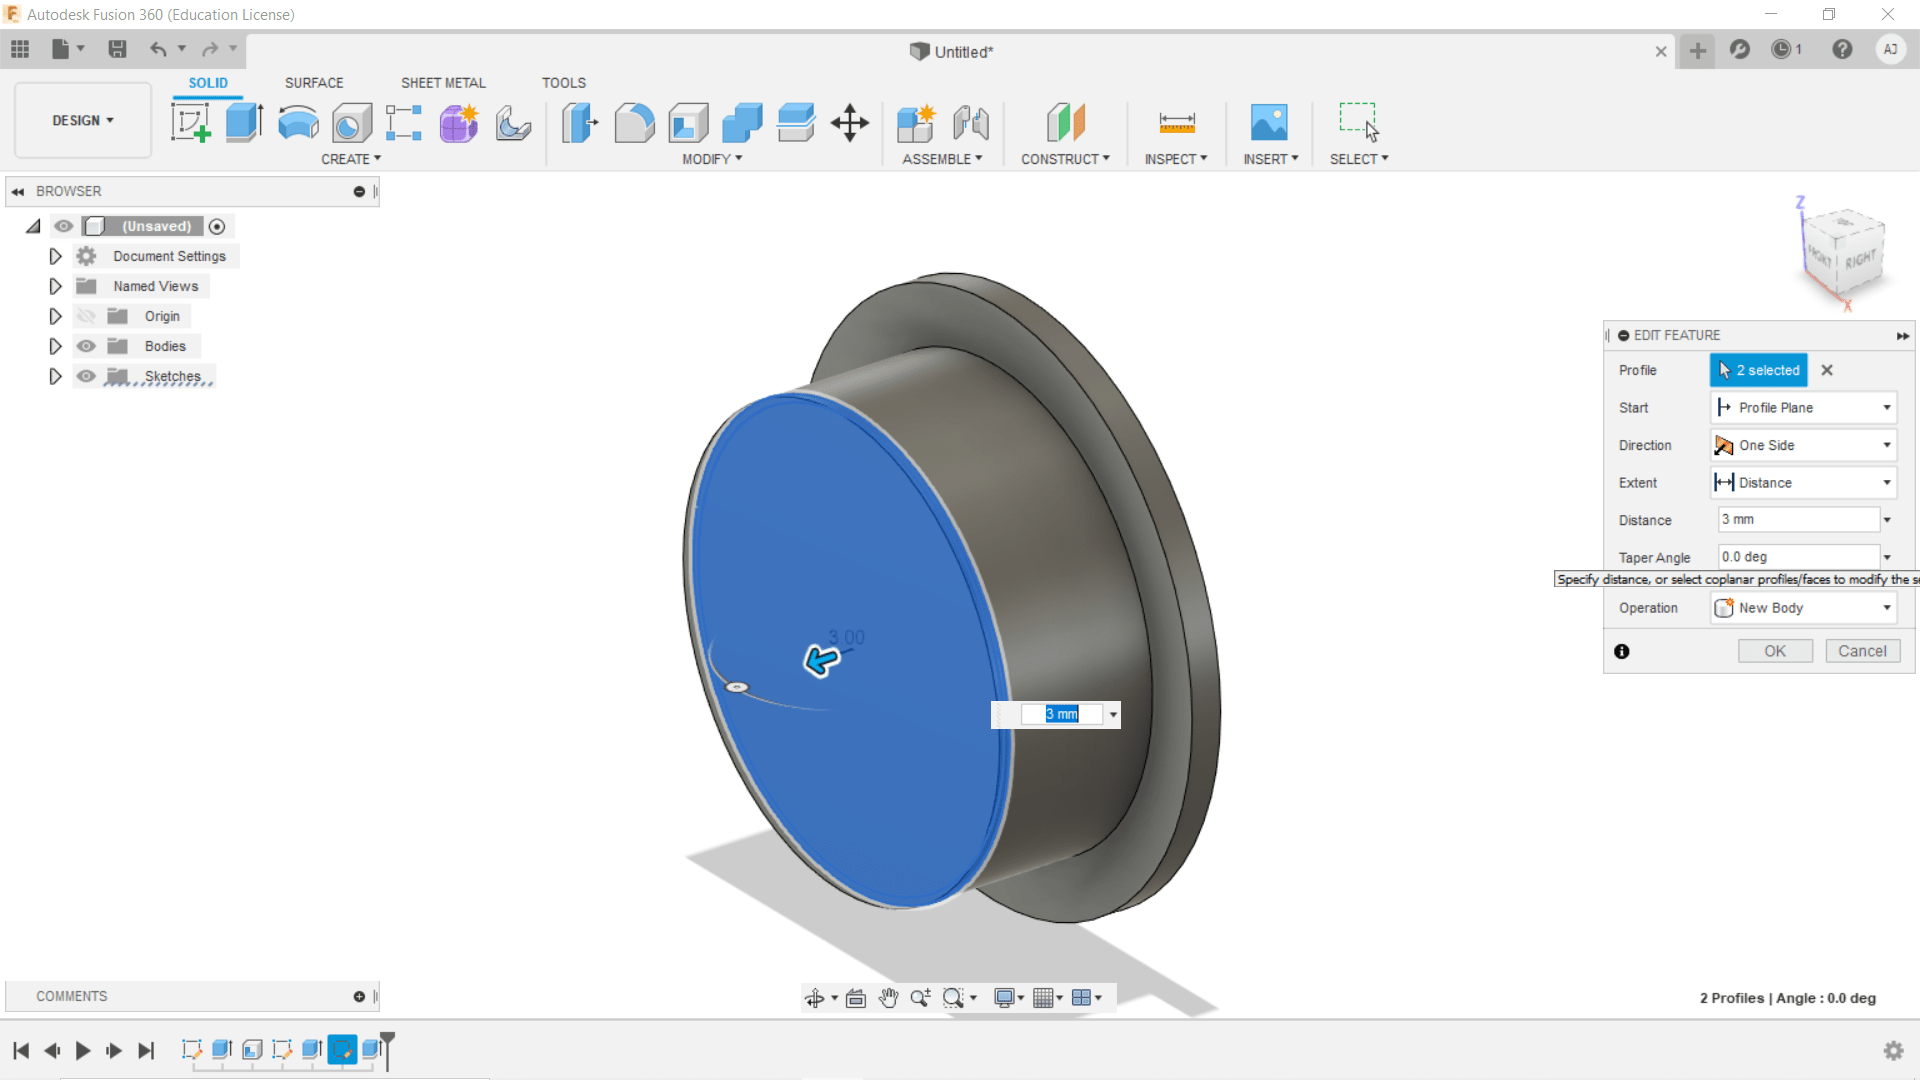Click the Taper Angle input field
The width and height of the screenshot is (1920, 1080).
[1797, 557]
